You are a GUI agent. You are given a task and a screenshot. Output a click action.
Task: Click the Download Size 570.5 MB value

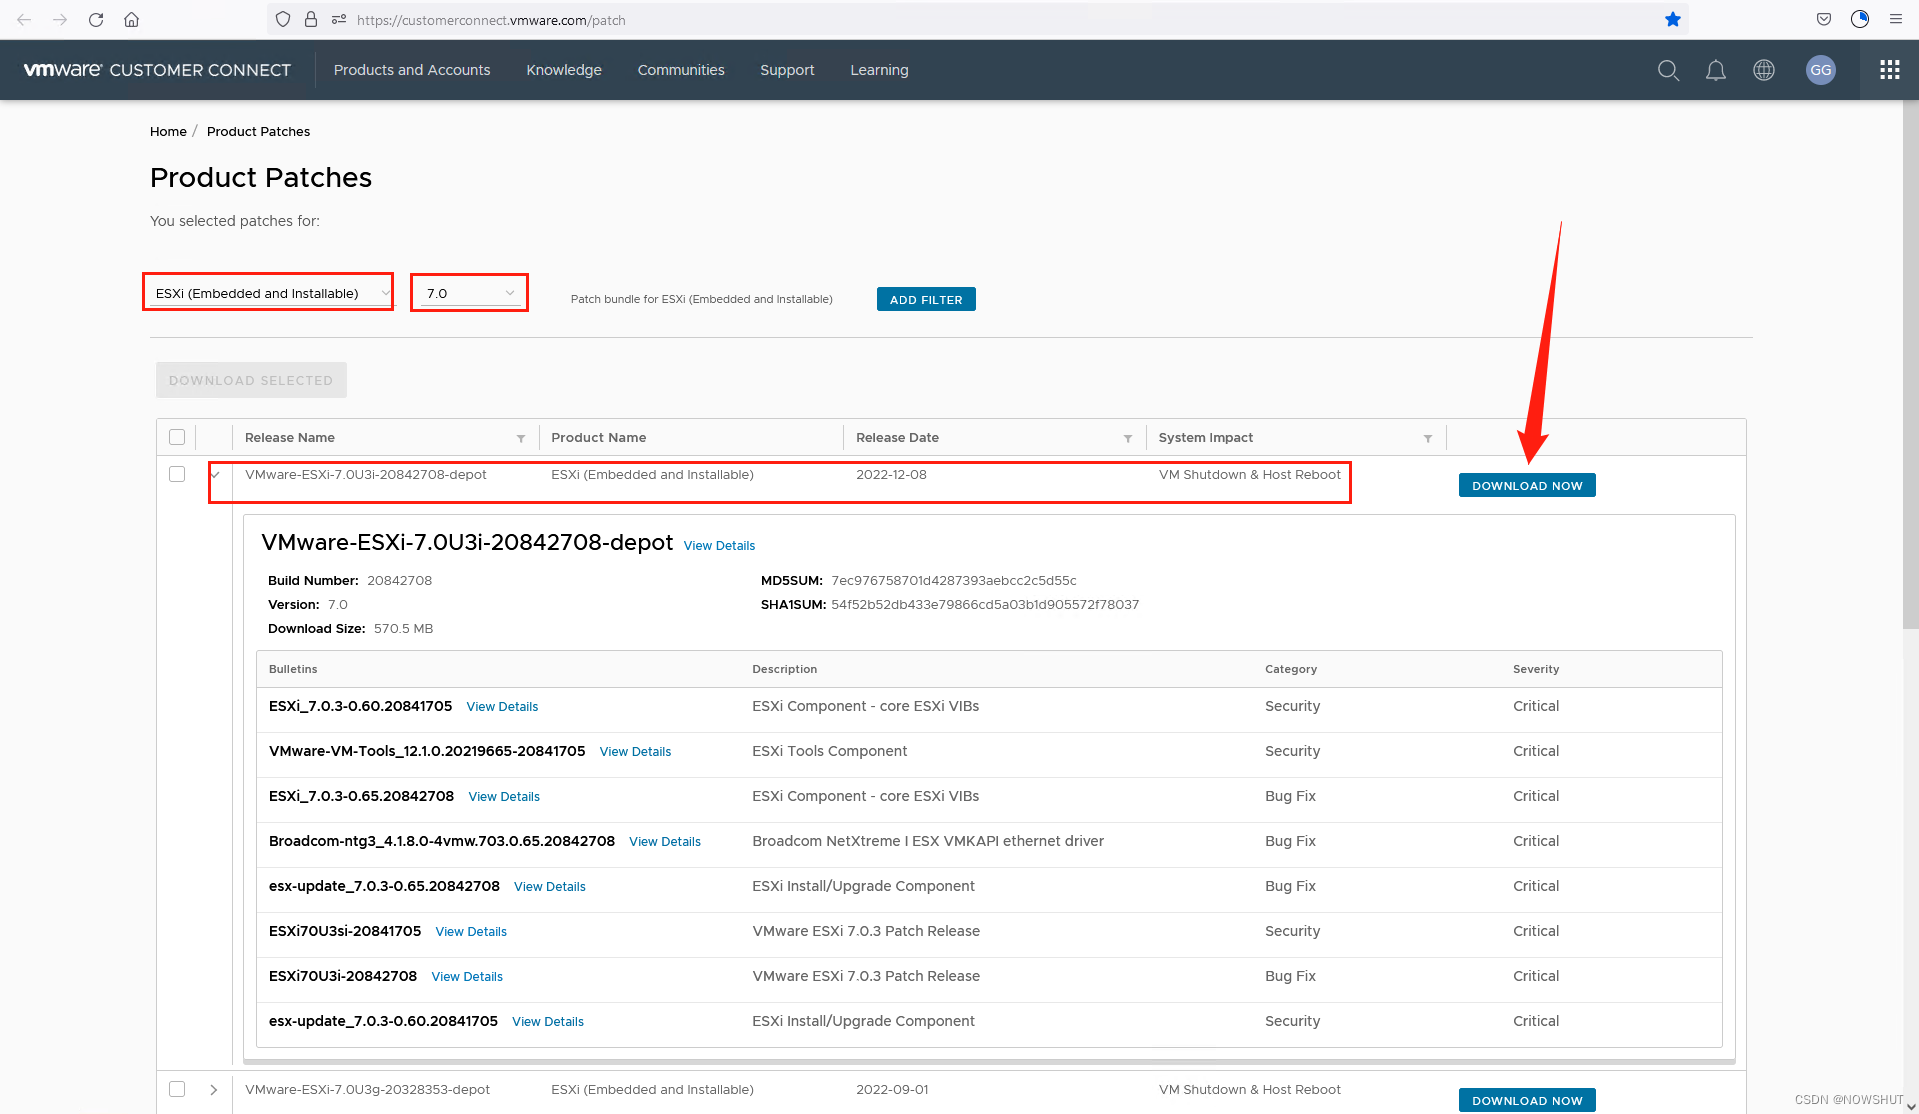click(404, 629)
